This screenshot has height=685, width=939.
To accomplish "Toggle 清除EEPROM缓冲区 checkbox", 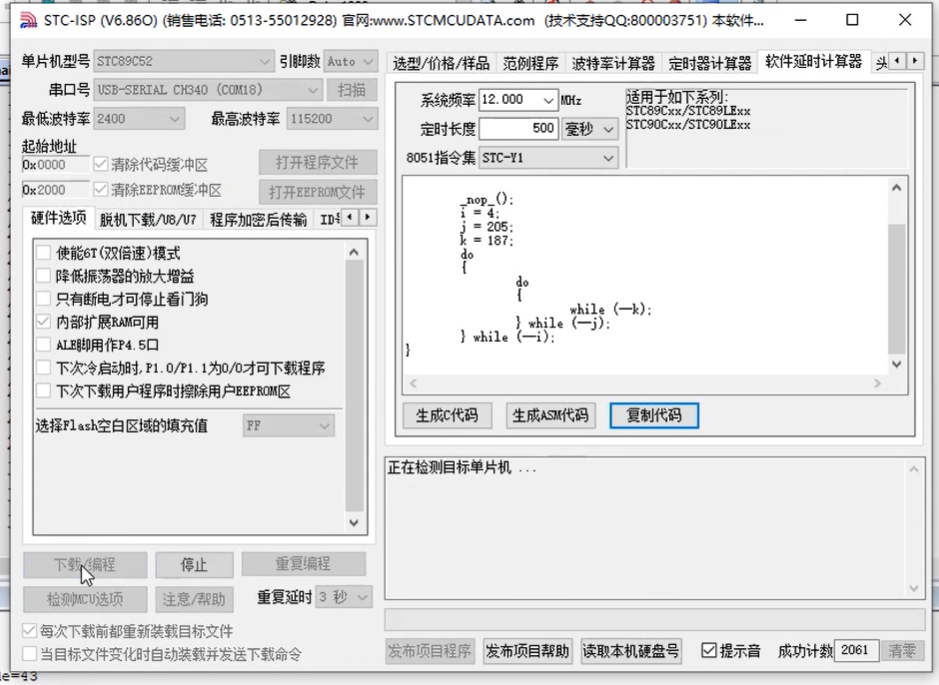I will point(101,190).
